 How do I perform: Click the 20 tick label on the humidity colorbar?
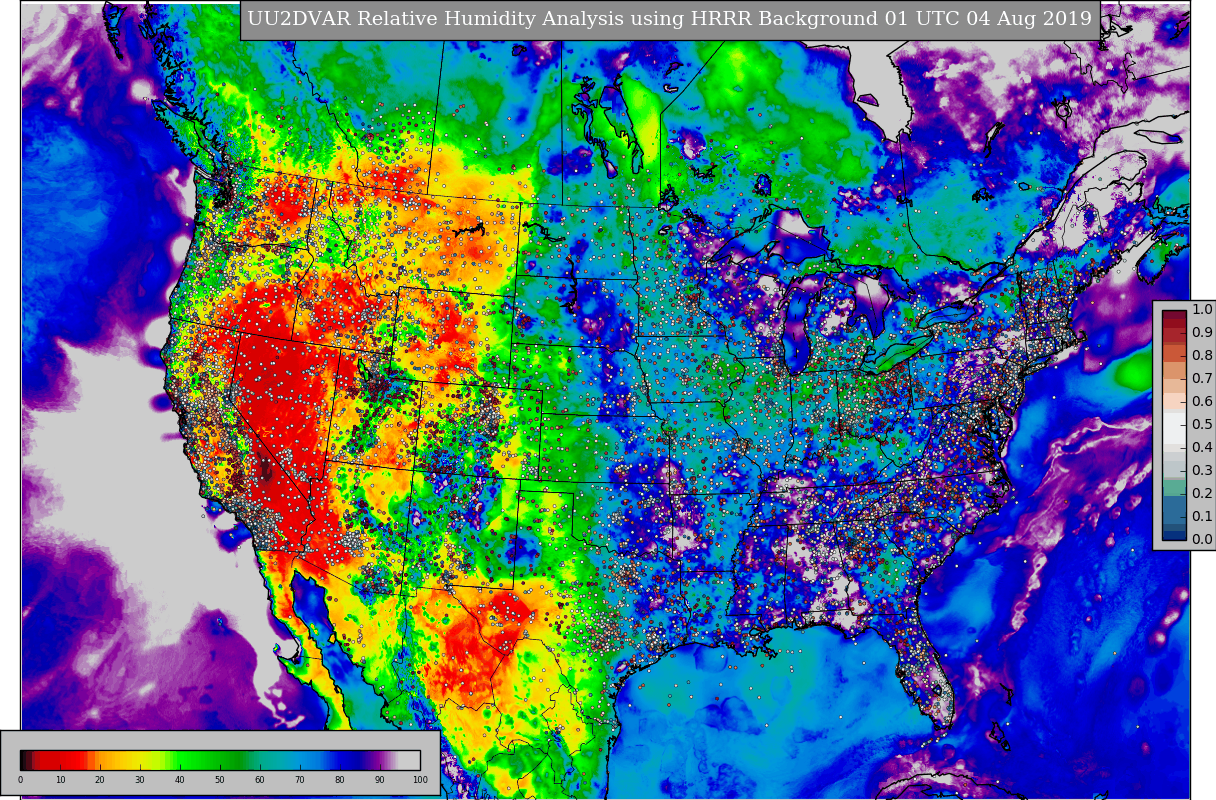pos(100,780)
